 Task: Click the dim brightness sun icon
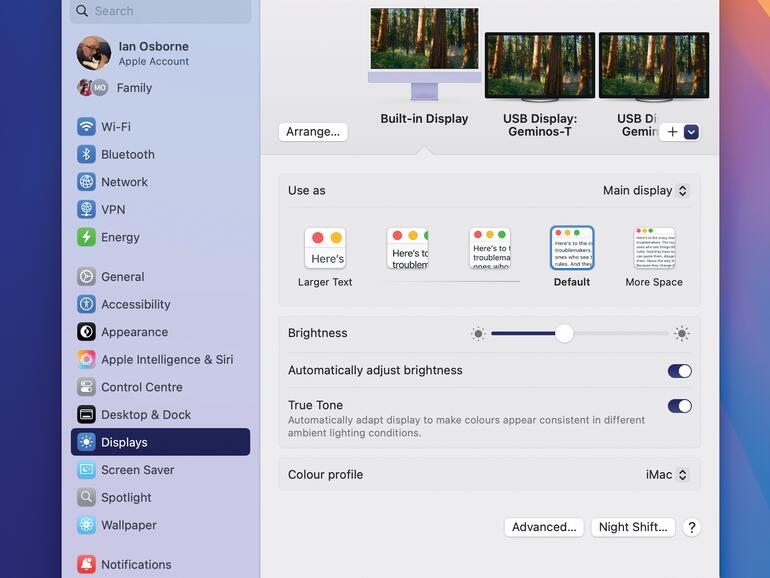(478, 334)
